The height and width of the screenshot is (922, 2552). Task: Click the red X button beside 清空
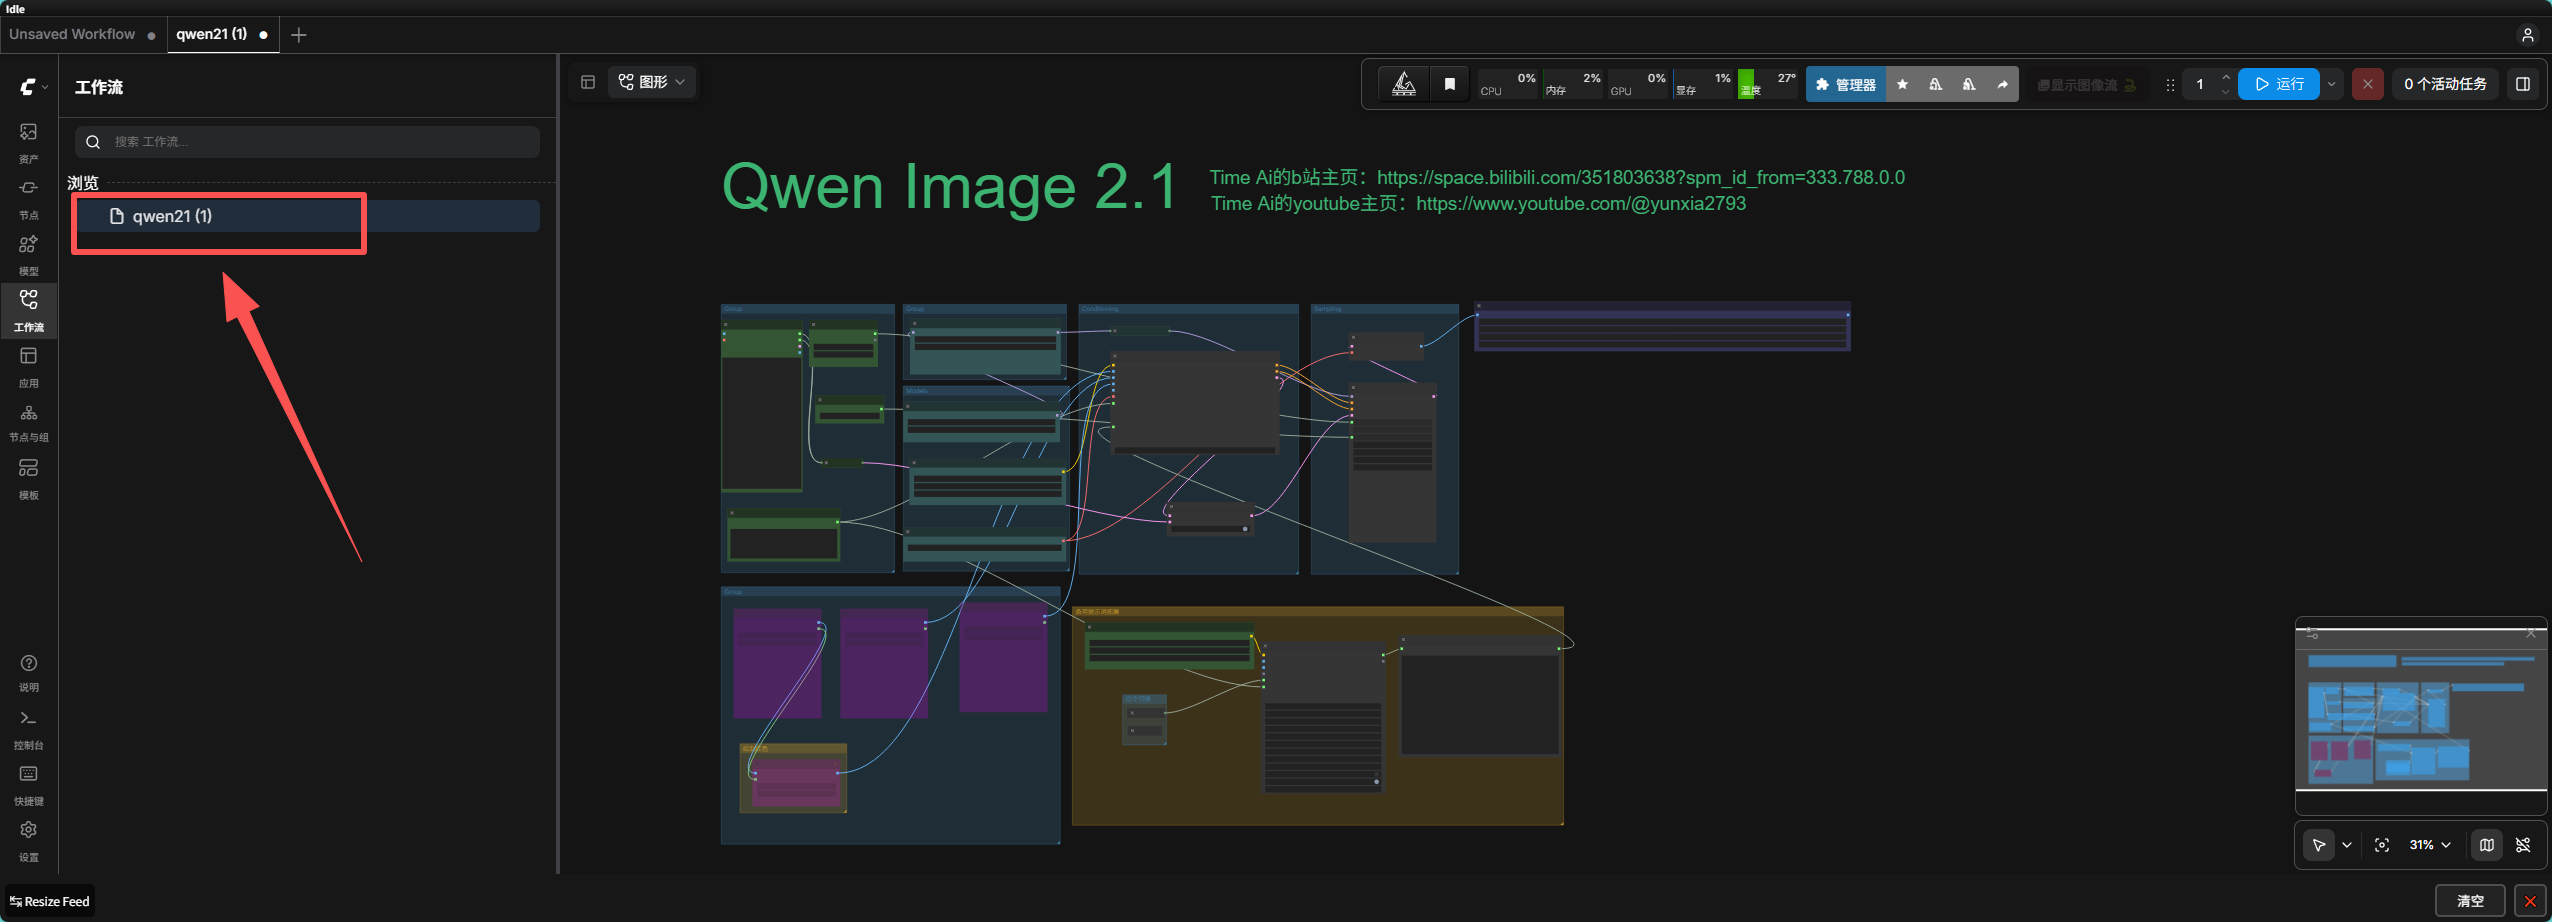tap(2530, 901)
